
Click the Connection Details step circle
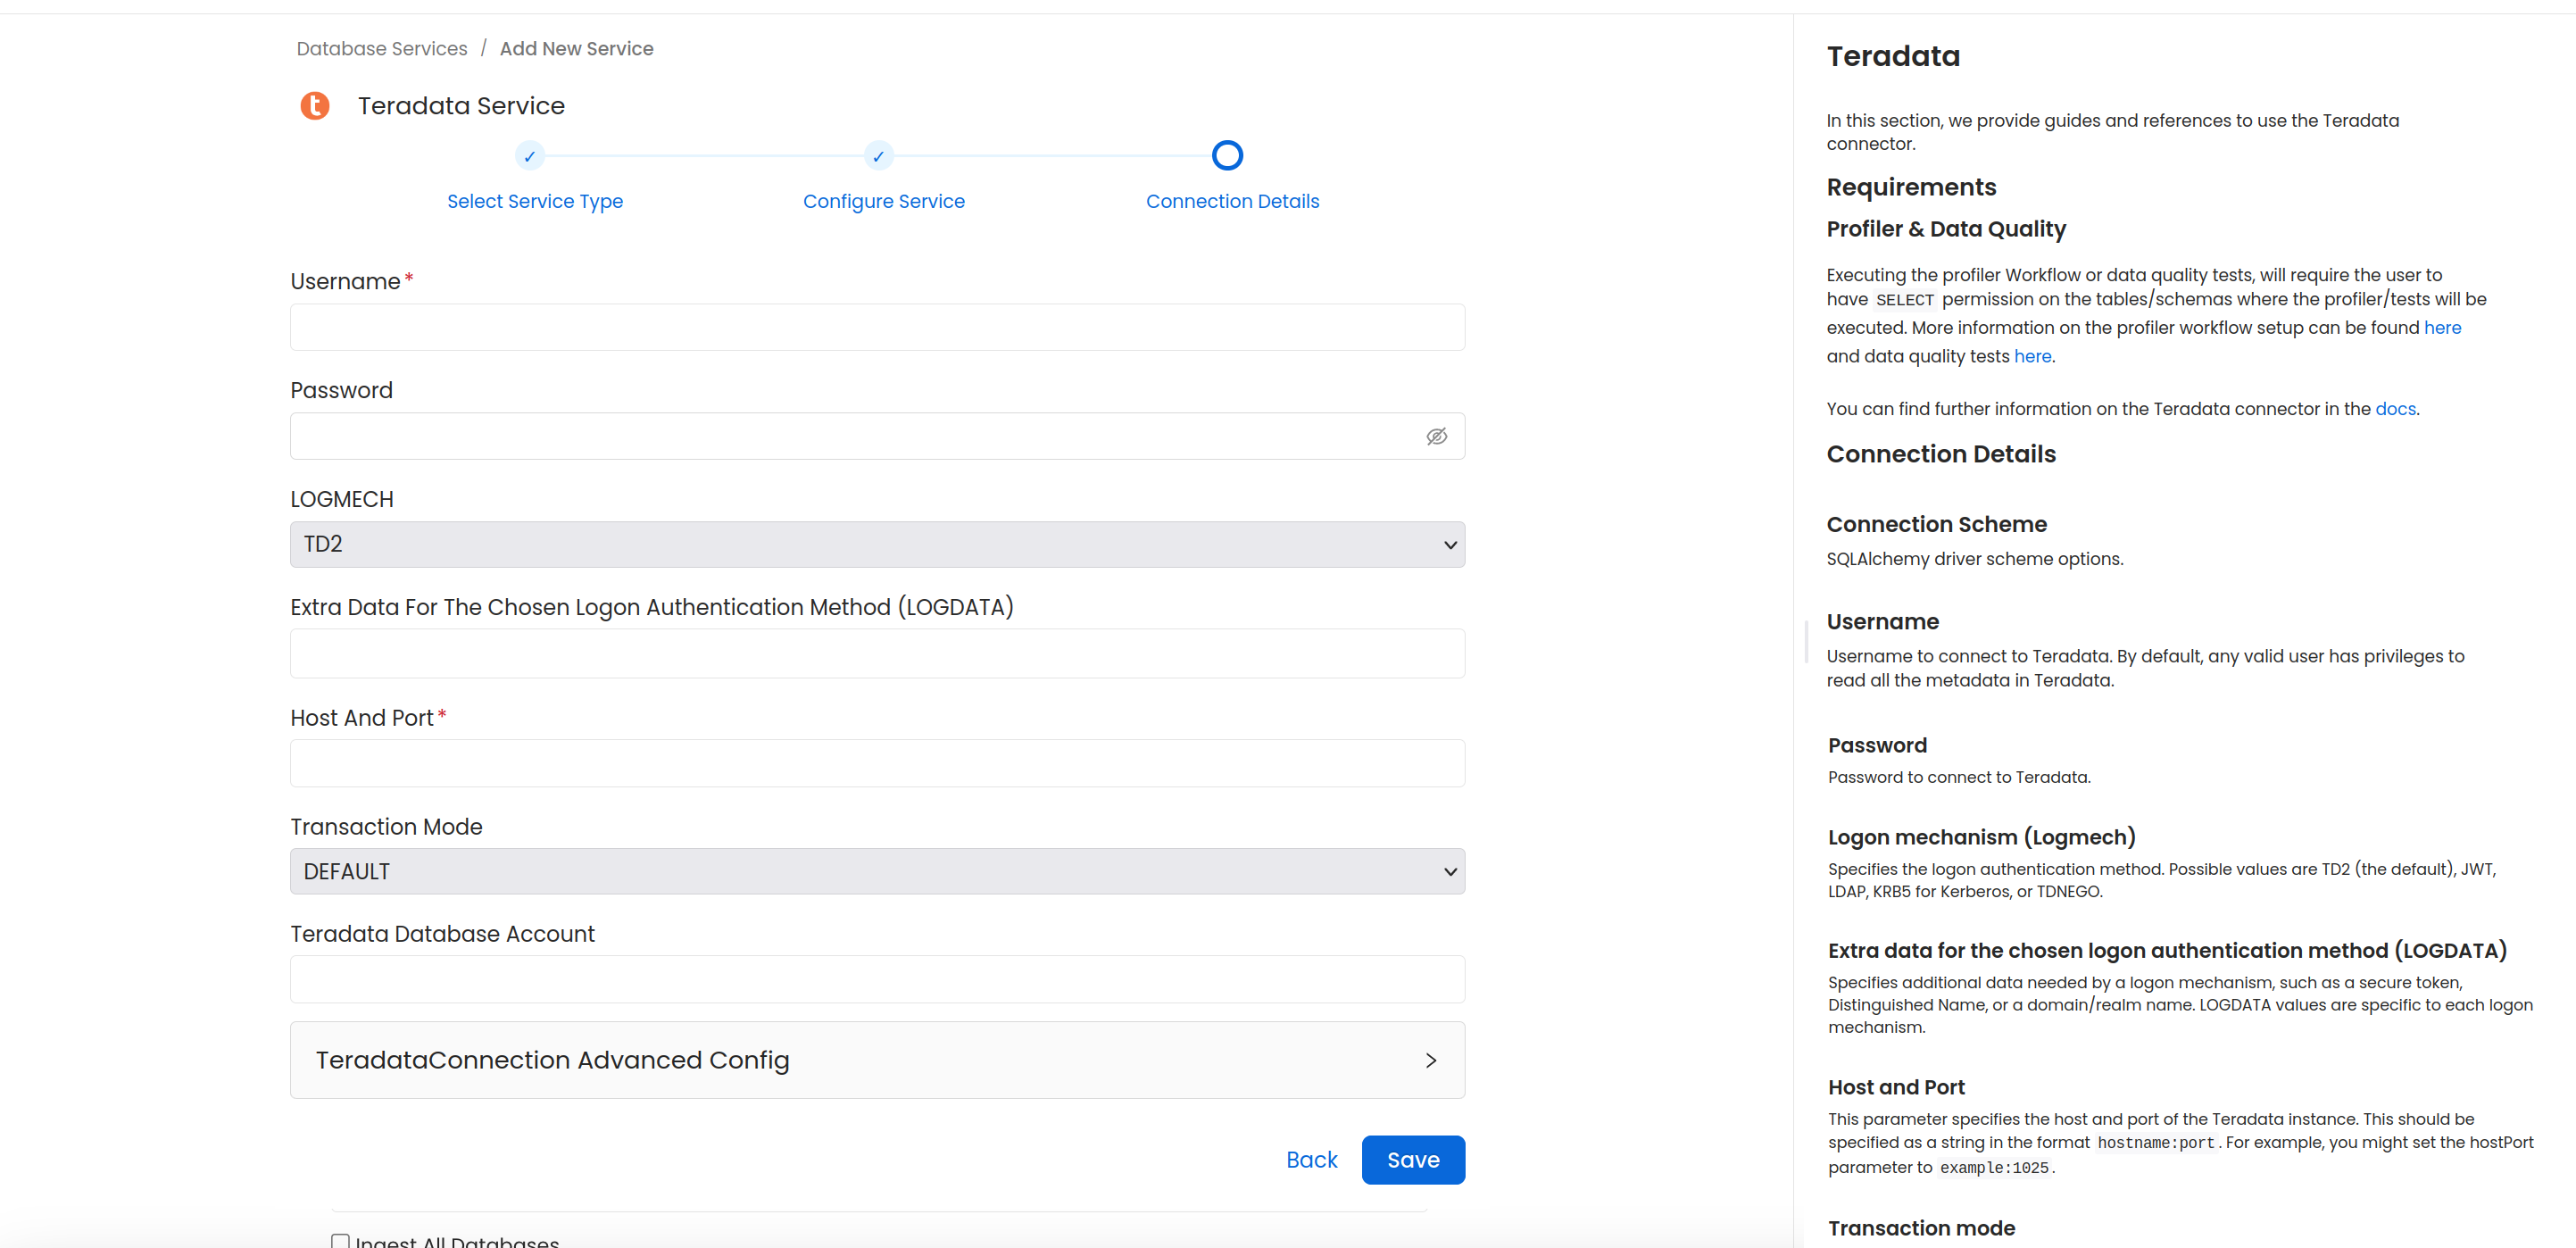coord(1226,155)
